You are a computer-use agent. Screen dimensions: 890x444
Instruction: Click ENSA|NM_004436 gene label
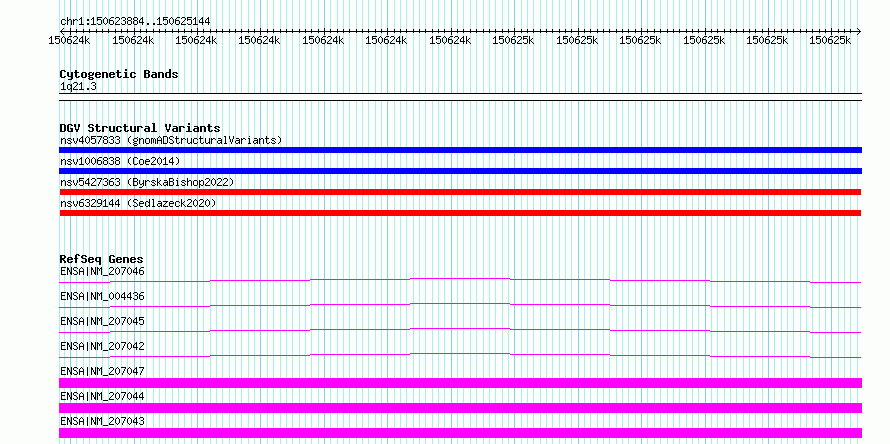pyautogui.click(x=102, y=296)
